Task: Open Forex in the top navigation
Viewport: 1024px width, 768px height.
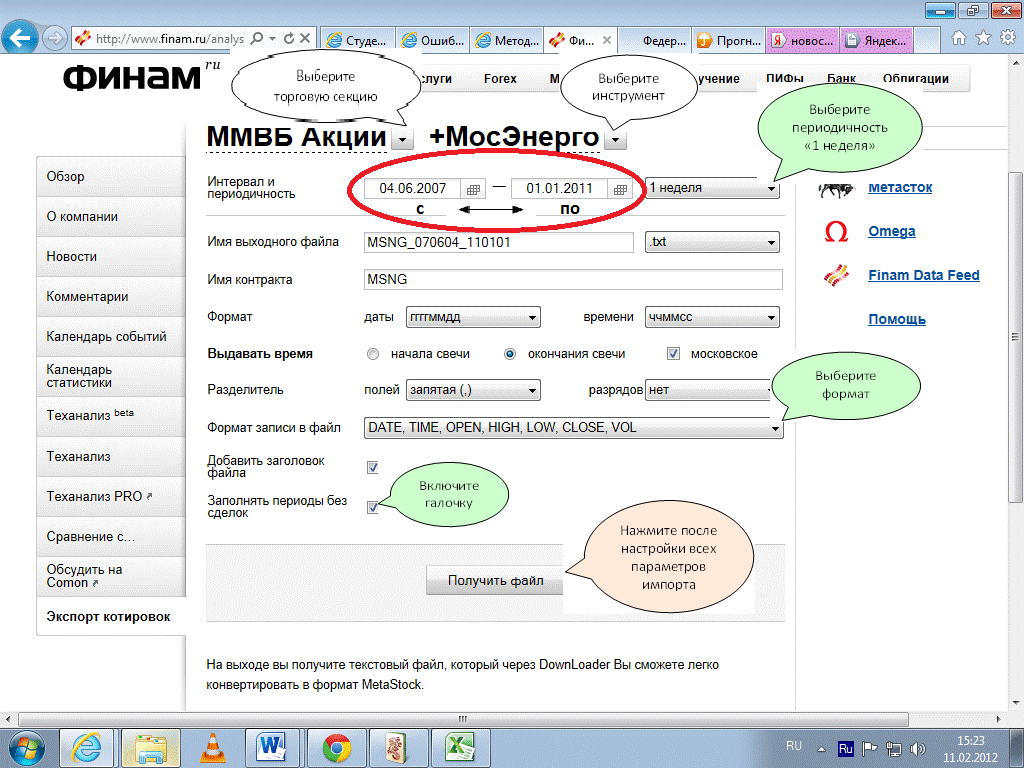Action: click(x=500, y=78)
